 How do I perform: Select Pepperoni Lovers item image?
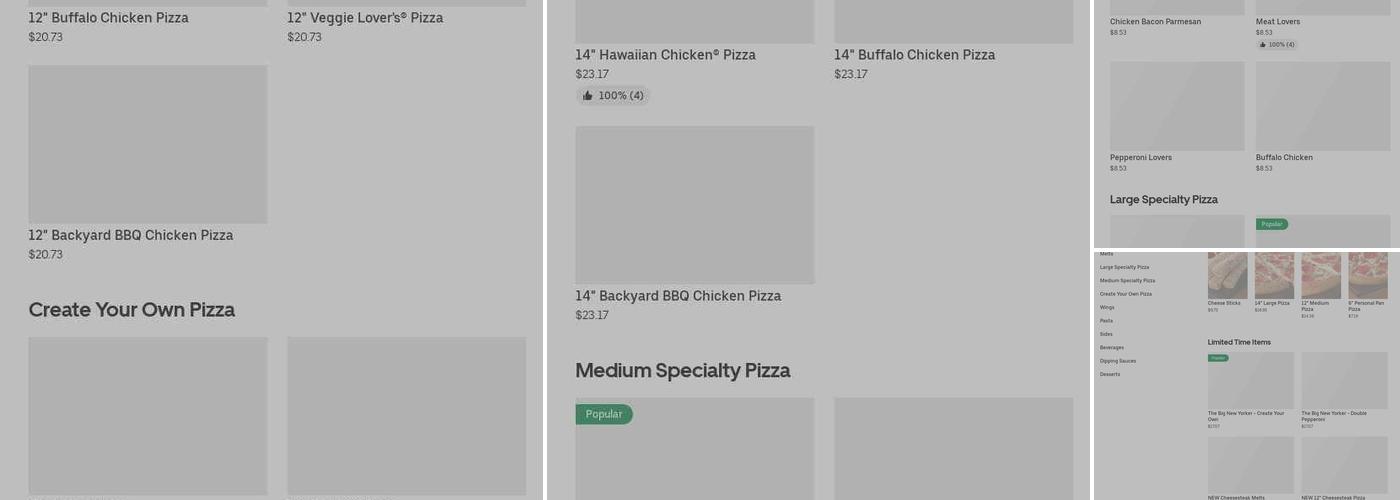coord(1177,106)
